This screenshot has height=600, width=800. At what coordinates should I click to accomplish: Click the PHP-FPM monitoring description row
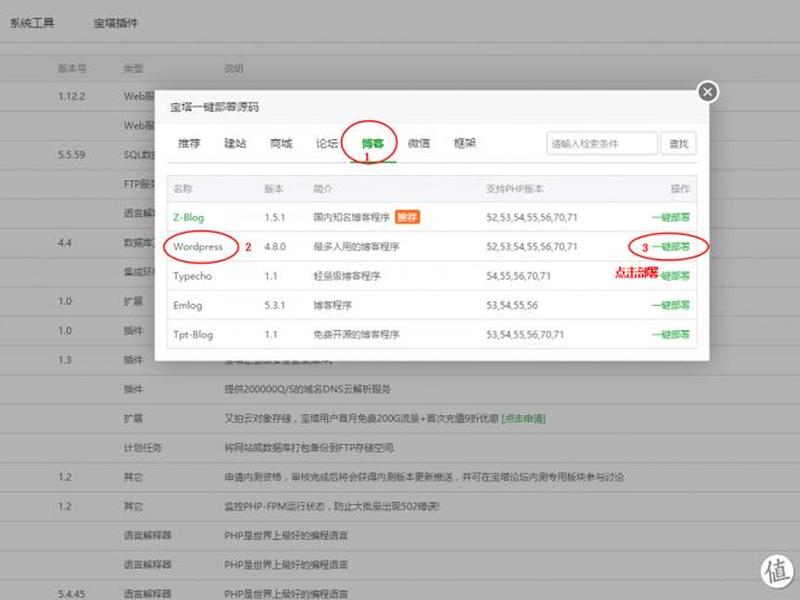point(332,507)
